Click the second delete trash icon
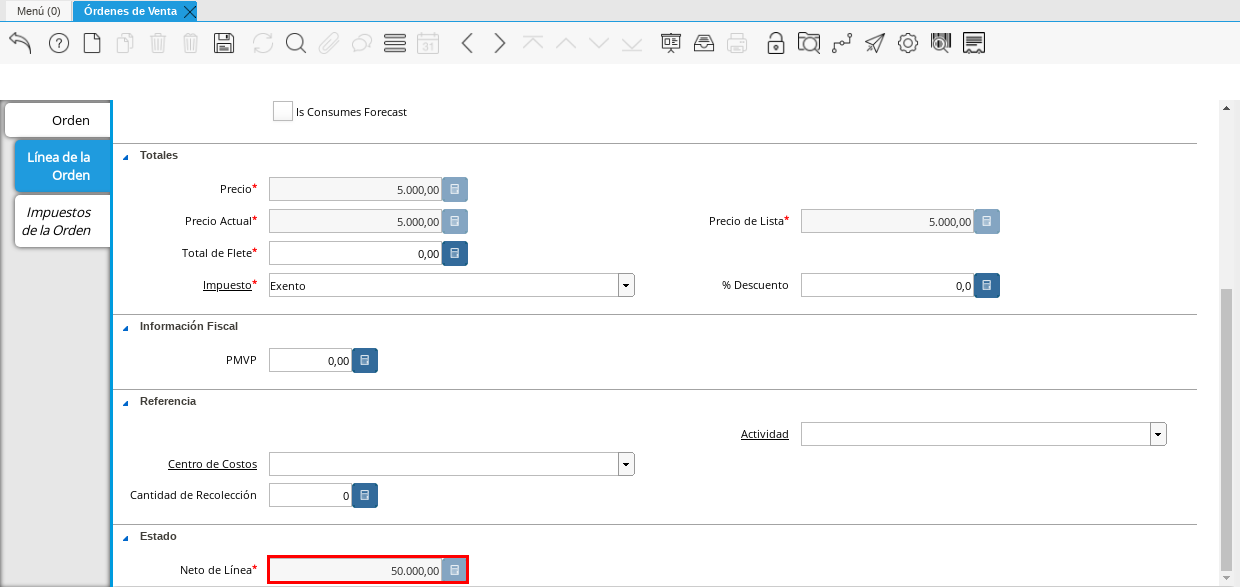 click(191, 43)
